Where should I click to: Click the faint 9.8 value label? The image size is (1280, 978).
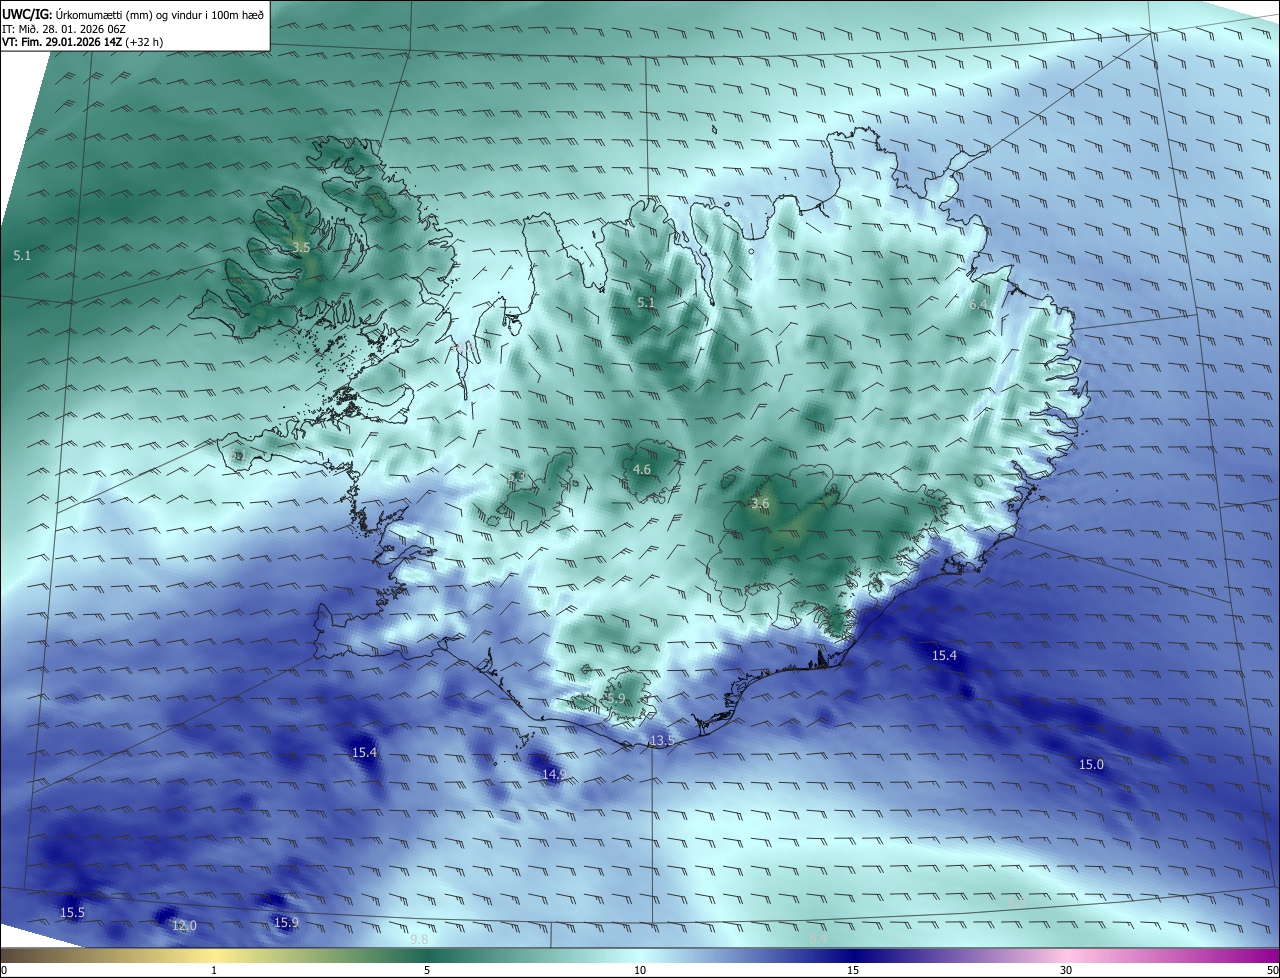coord(419,939)
